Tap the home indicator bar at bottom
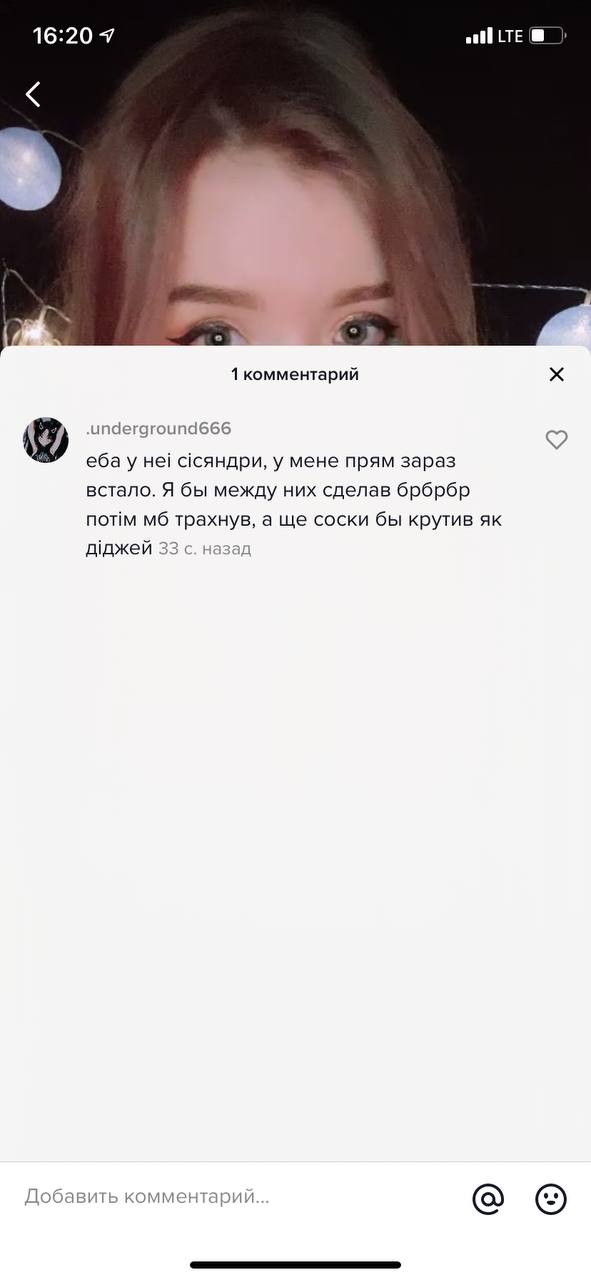Viewport: 591px width, 1280px height. pyautogui.click(x=295, y=1265)
